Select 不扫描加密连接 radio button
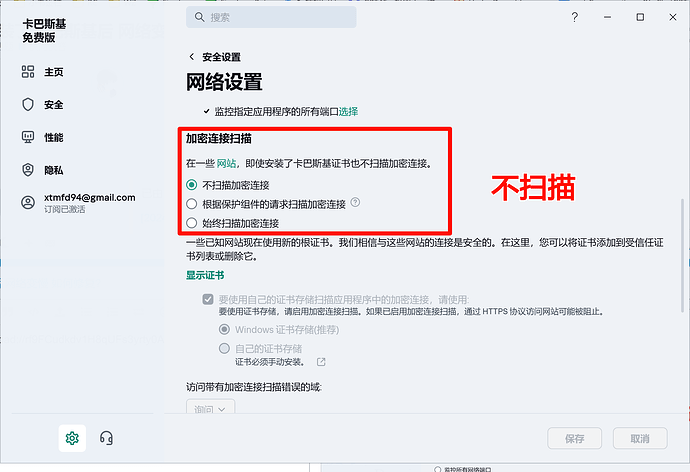This screenshot has height=472, width=690. pos(191,185)
